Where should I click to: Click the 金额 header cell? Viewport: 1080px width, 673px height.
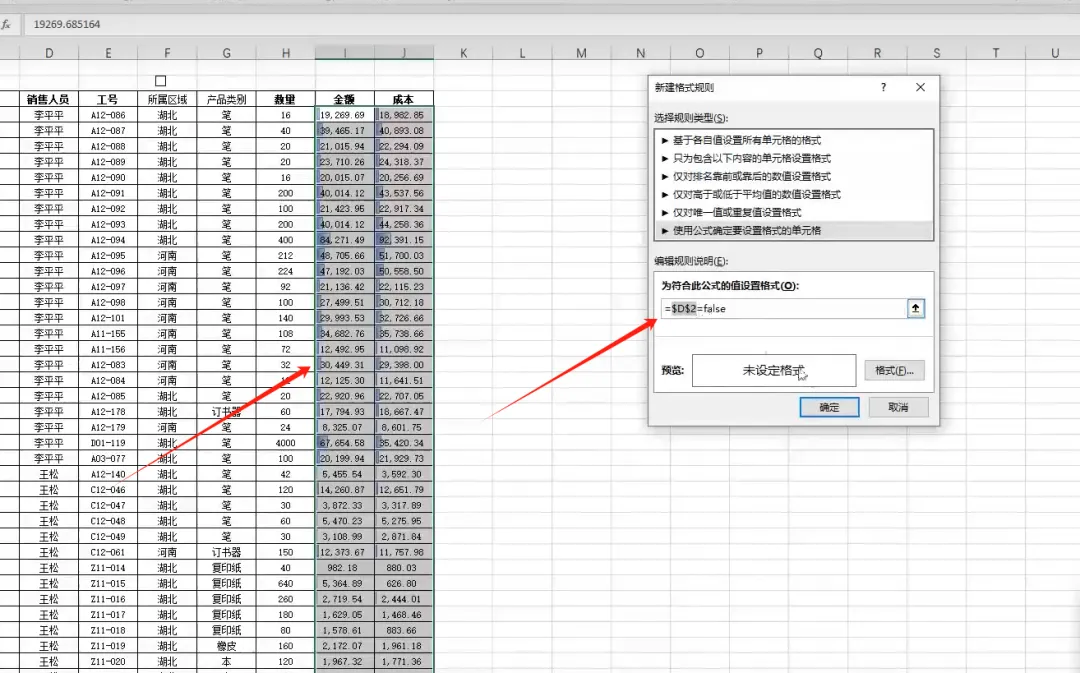[x=345, y=99]
